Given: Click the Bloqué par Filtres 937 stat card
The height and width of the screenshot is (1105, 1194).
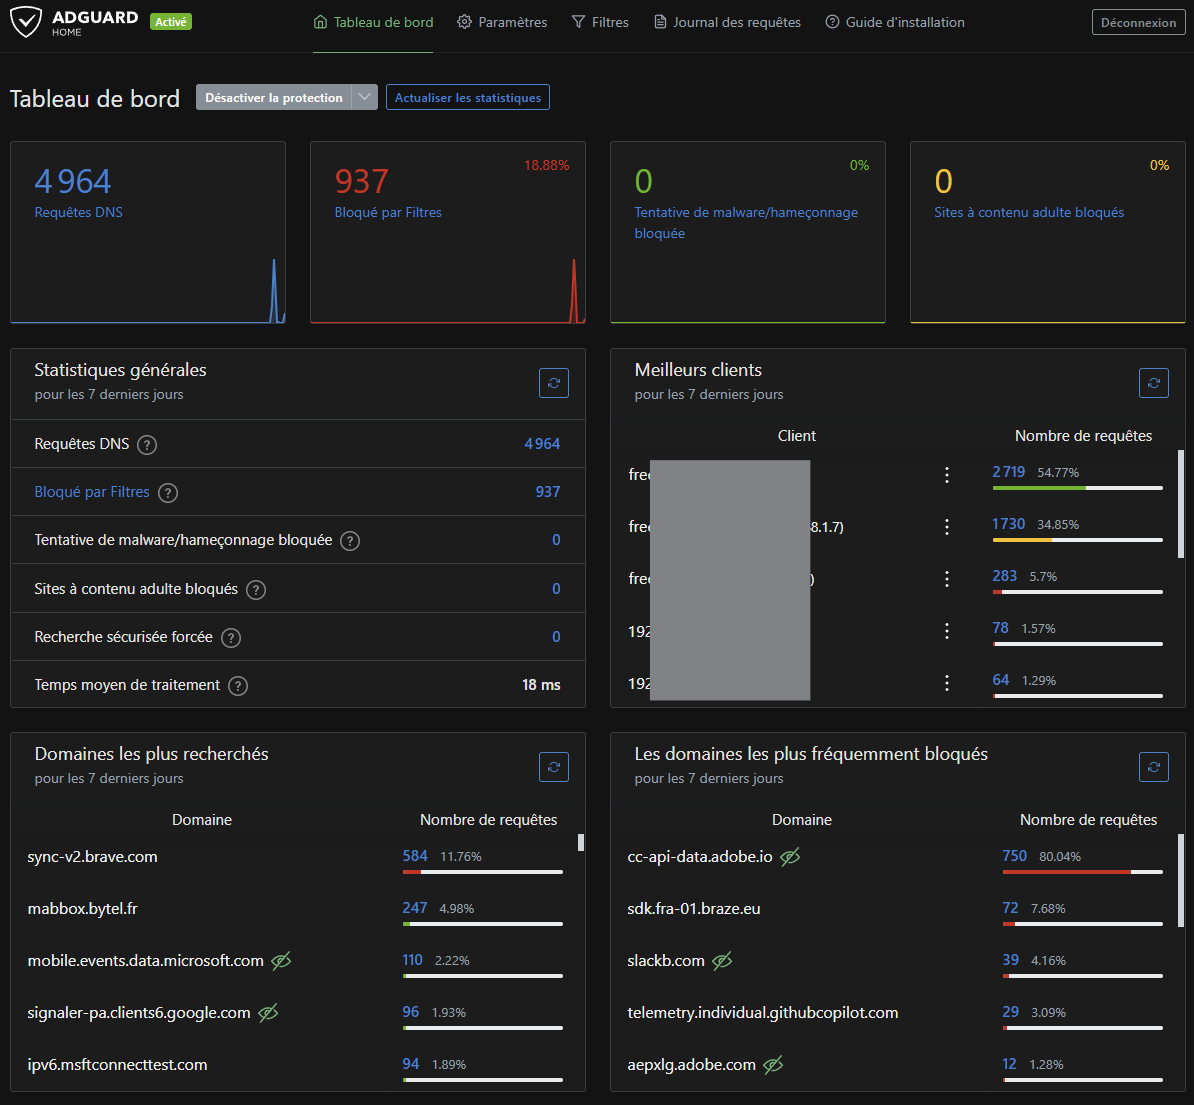Looking at the screenshot, I should [447, 232].
